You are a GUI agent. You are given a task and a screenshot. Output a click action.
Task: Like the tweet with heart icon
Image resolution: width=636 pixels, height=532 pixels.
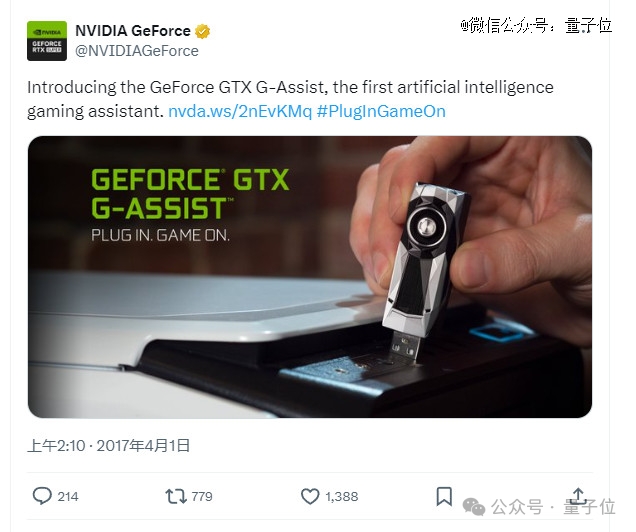[x=310, y=496]
